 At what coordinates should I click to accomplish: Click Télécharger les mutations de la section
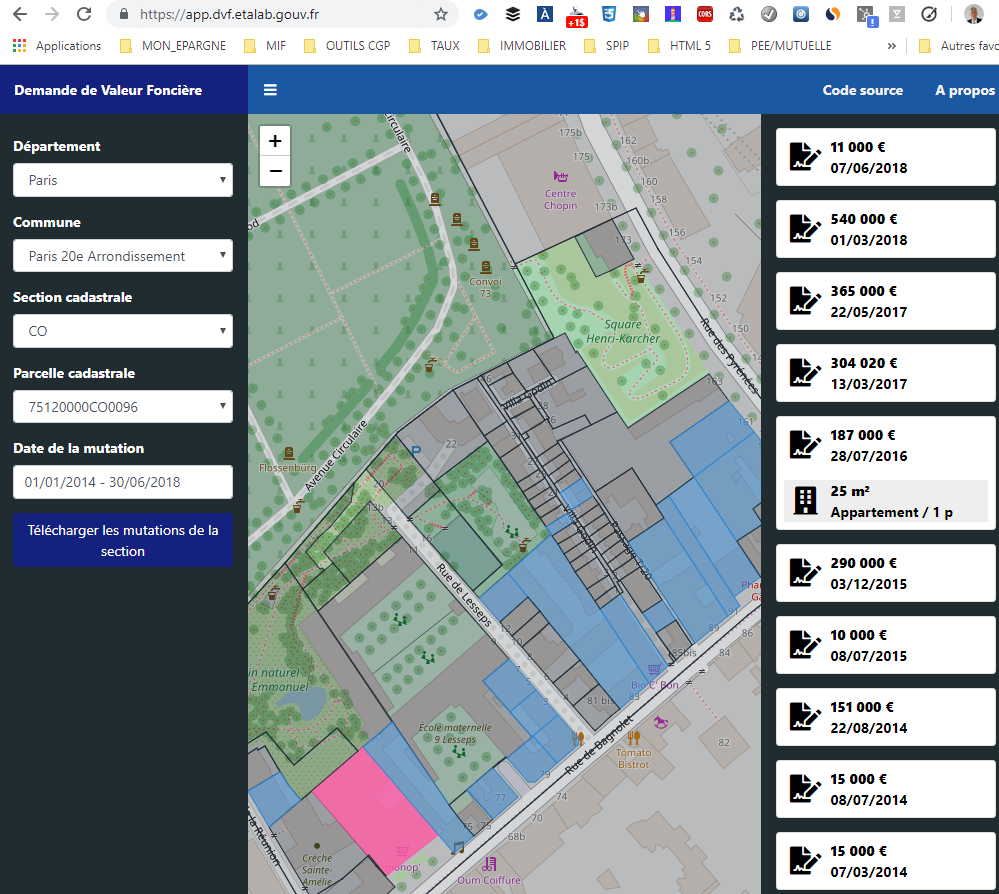122,541
